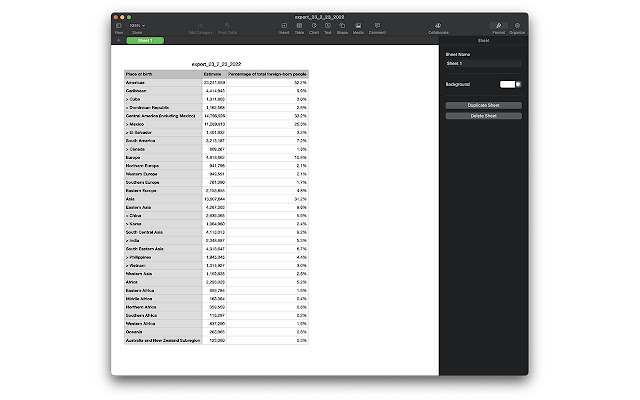Open the View sidebar menu icon
The height and width of the screenshot is (400, 640).
click(119, 25)
